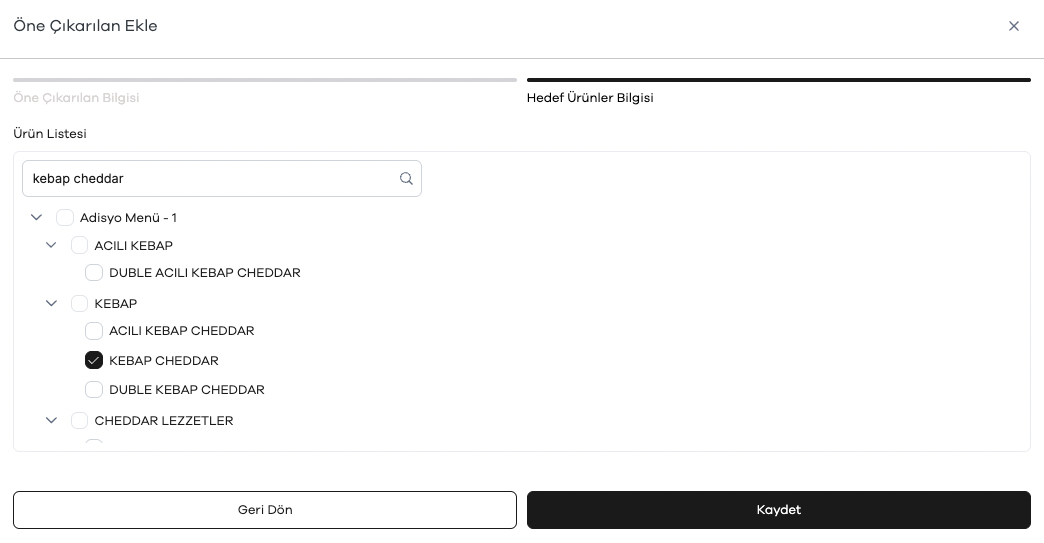Select DUBLE ACILI KEBAP CHEDDAR checkbox
This screenshot has height=543, width=1044.
click(94, 273)
